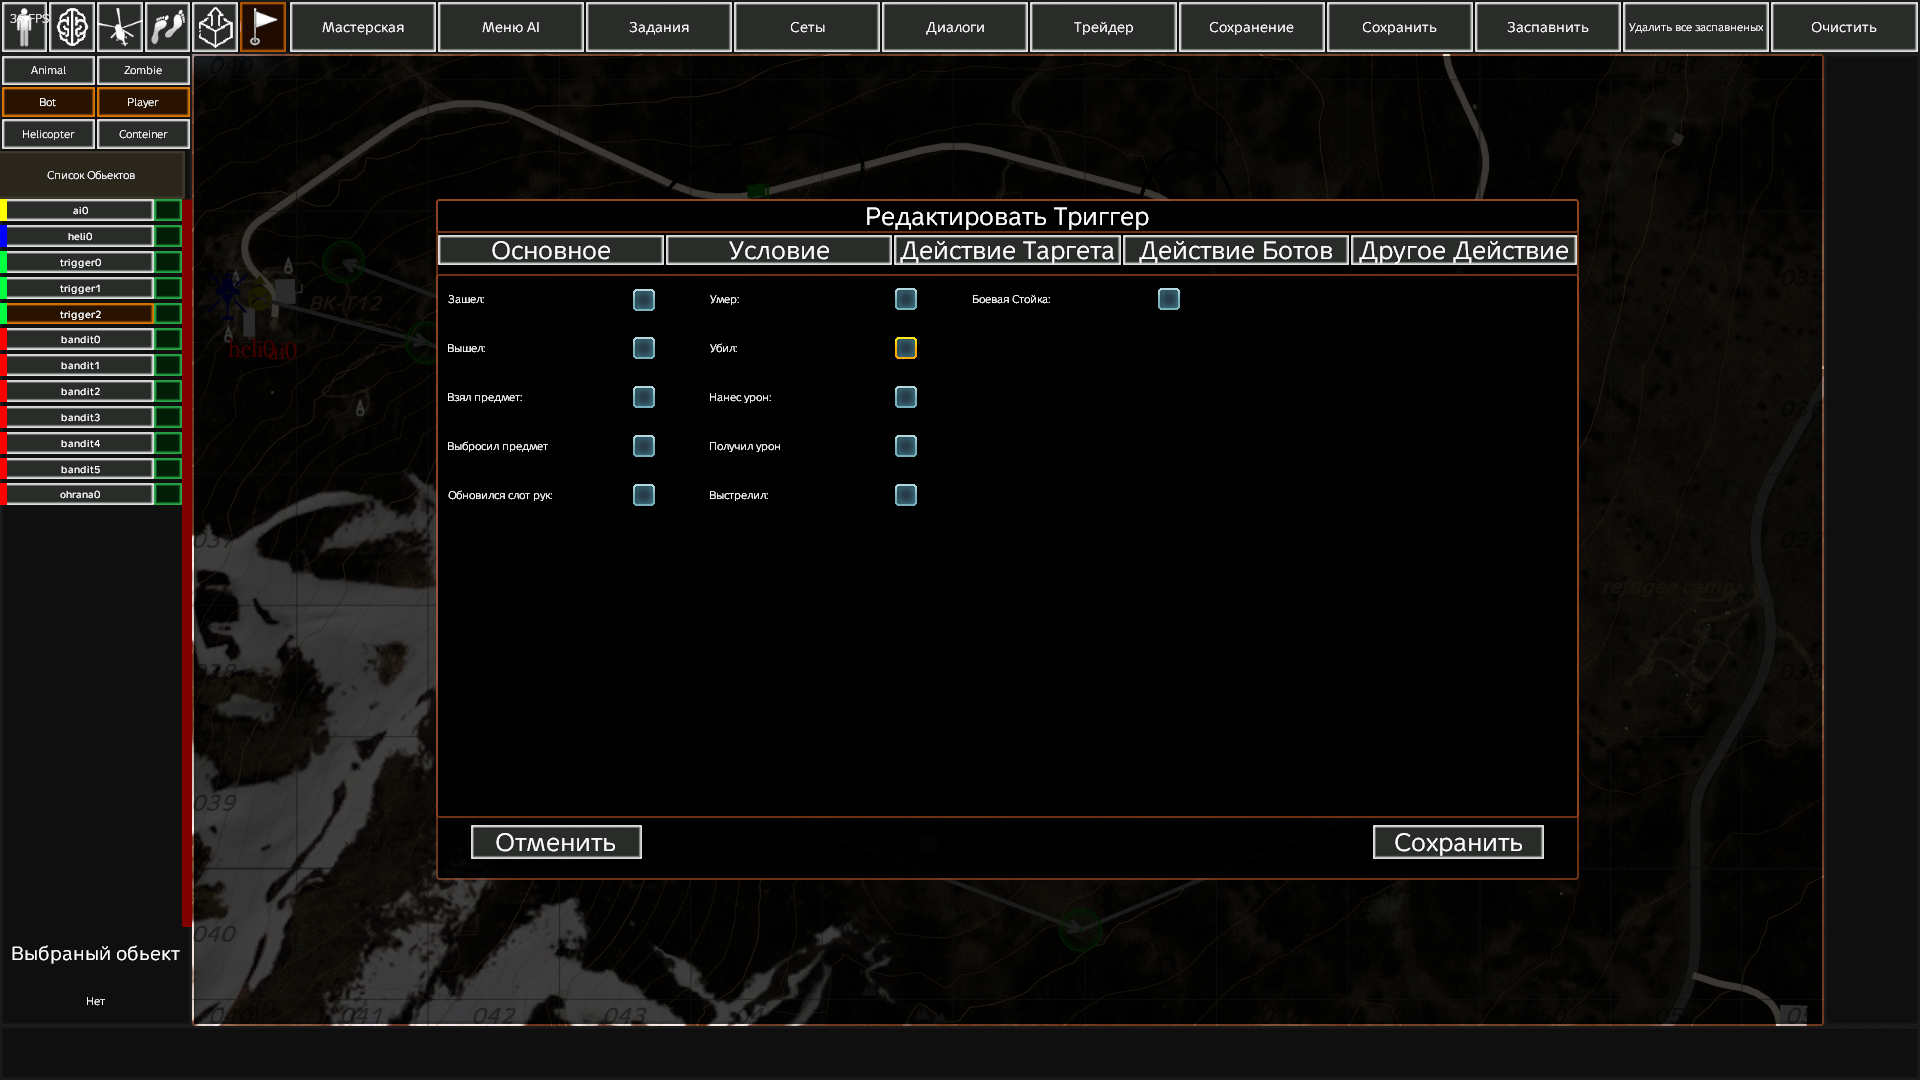Toggle the Убил checkbox

(906, 348)
